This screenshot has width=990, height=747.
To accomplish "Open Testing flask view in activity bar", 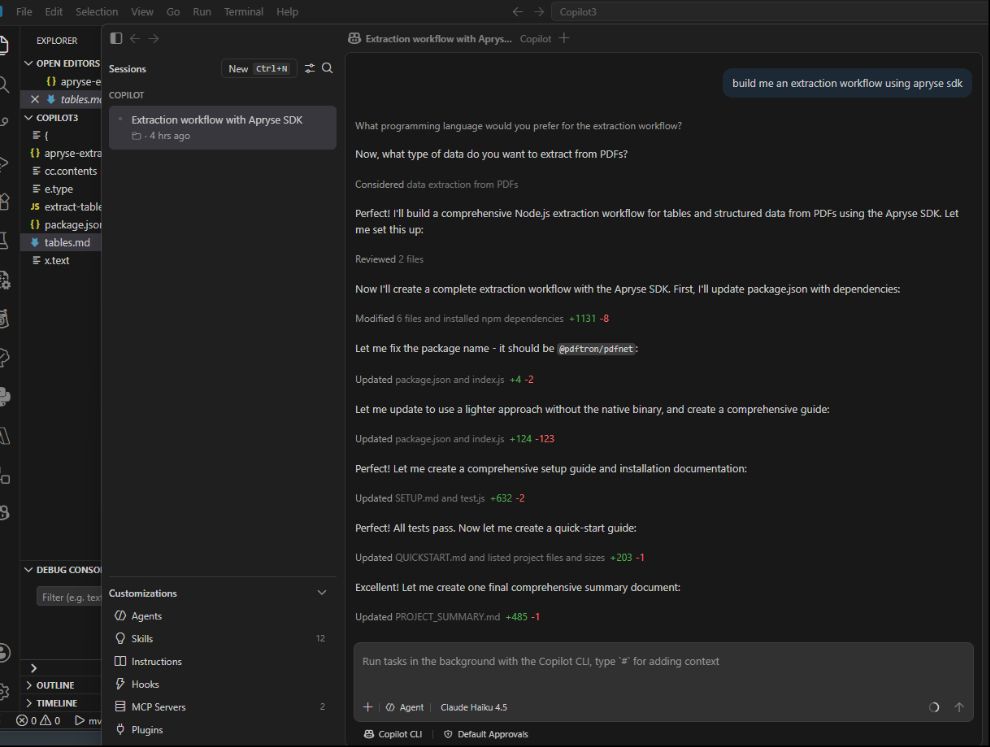I will (4, 241).
